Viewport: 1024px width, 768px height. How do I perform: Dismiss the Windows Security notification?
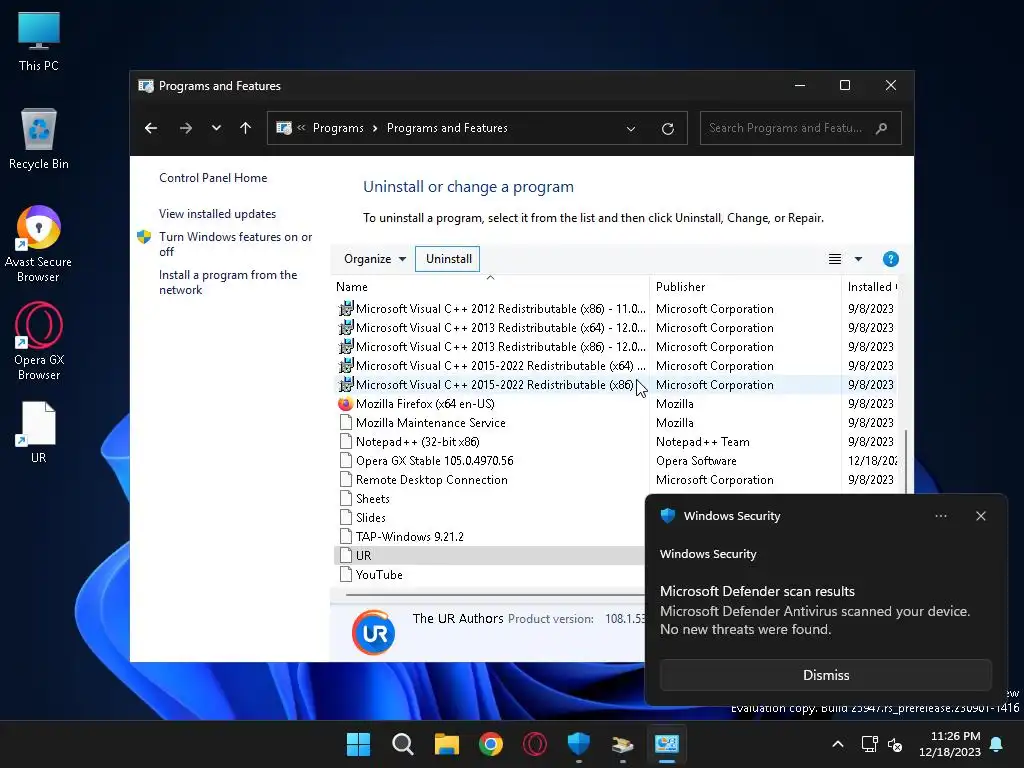click(825, 675)
